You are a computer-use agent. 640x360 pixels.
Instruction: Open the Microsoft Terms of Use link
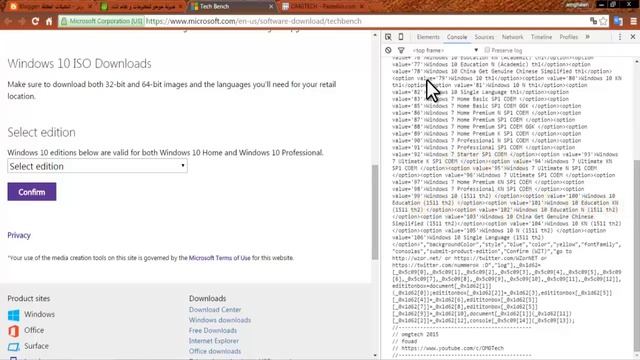point(220,258)
